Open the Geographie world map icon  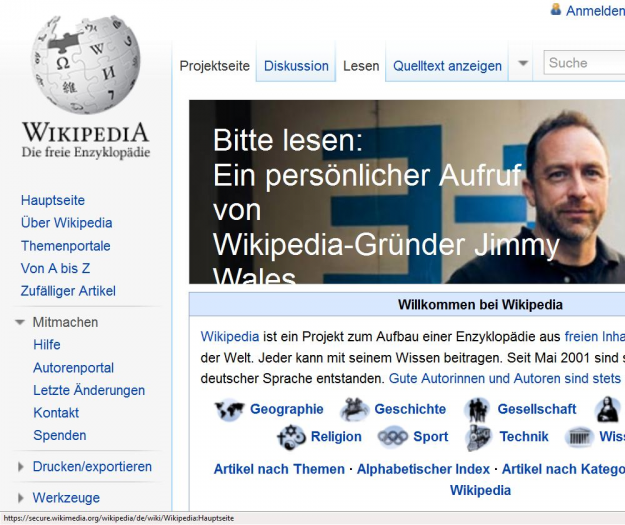pyautogui.click(x=230, y=409)
